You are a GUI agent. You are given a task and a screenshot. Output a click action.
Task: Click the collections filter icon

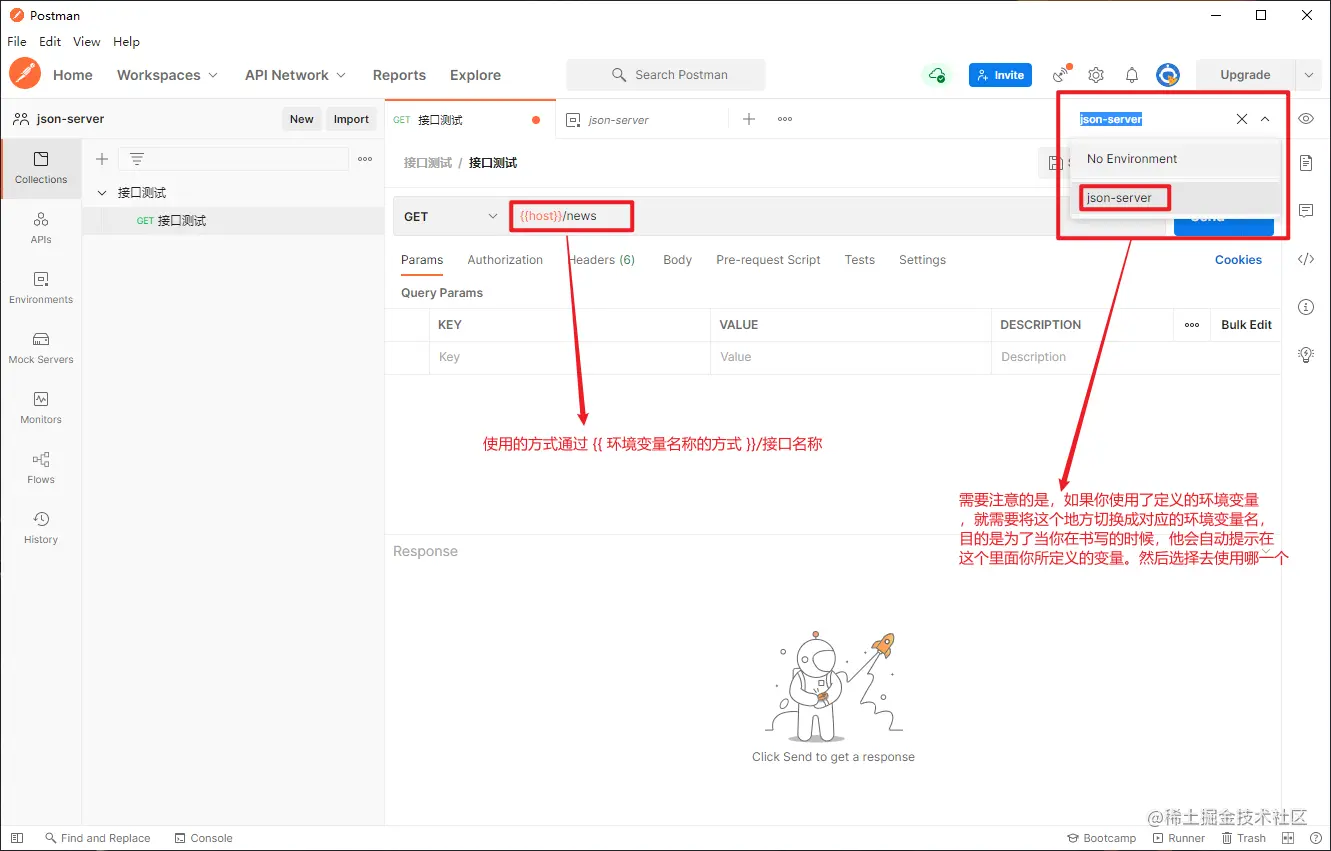(137, 159)
